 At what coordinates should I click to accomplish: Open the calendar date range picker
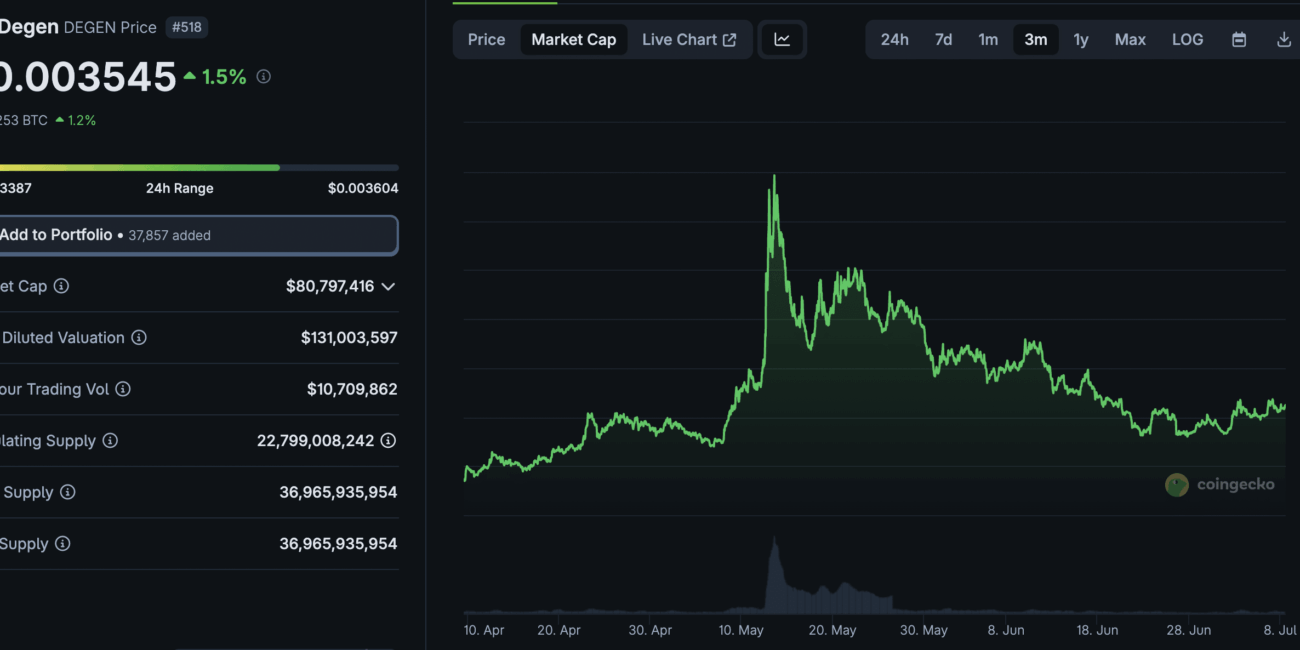tap(1239, 40)
